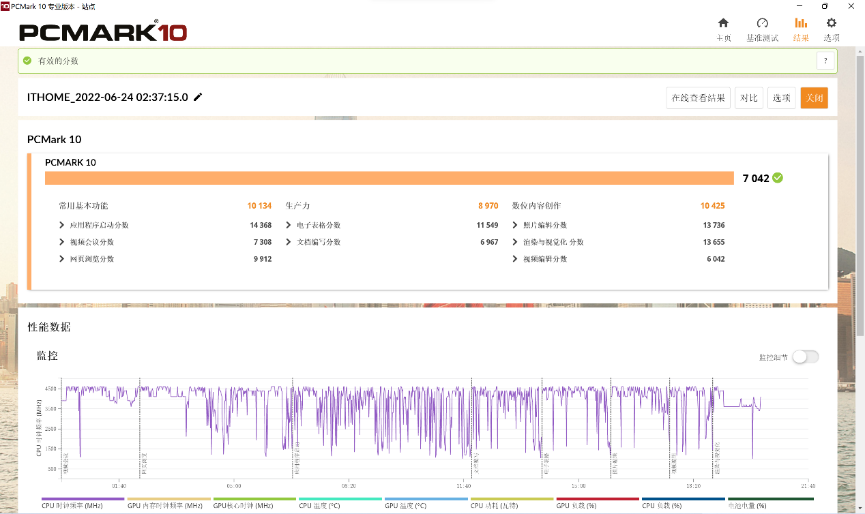Go to the Home (主页) tab icon
The width and height of the screenshot is (865, 514).
[x=723, y=23]
